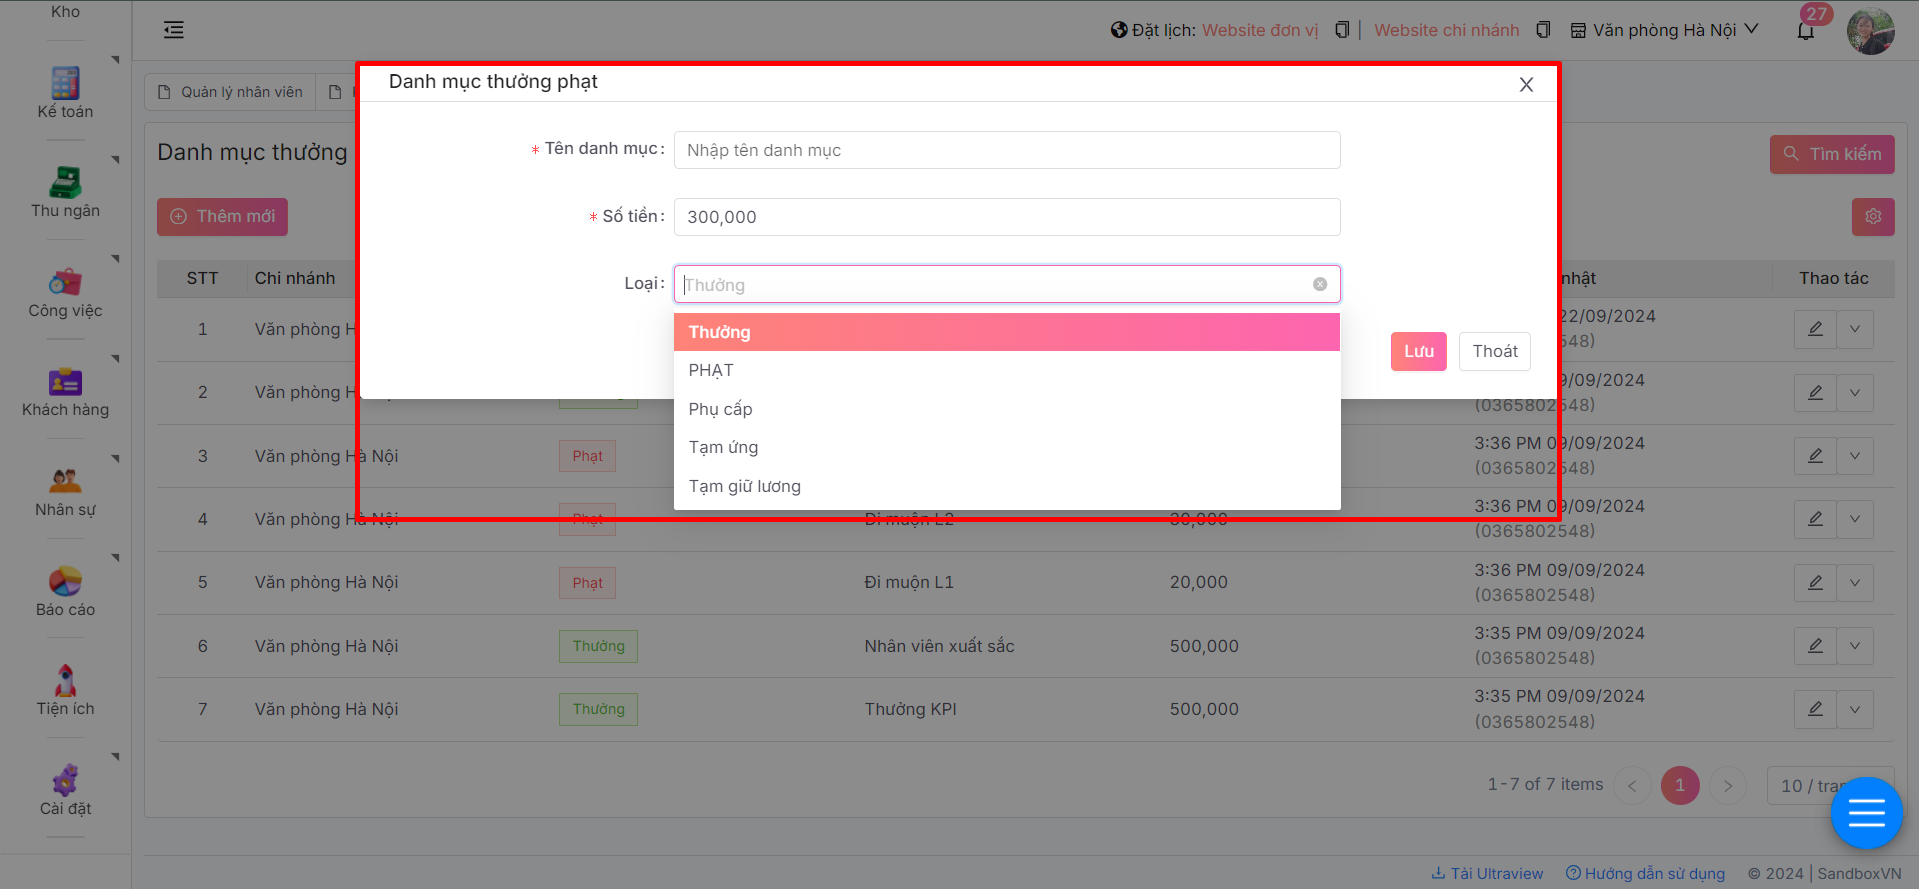Switch to Quản lý nhân viên tab

231,92
